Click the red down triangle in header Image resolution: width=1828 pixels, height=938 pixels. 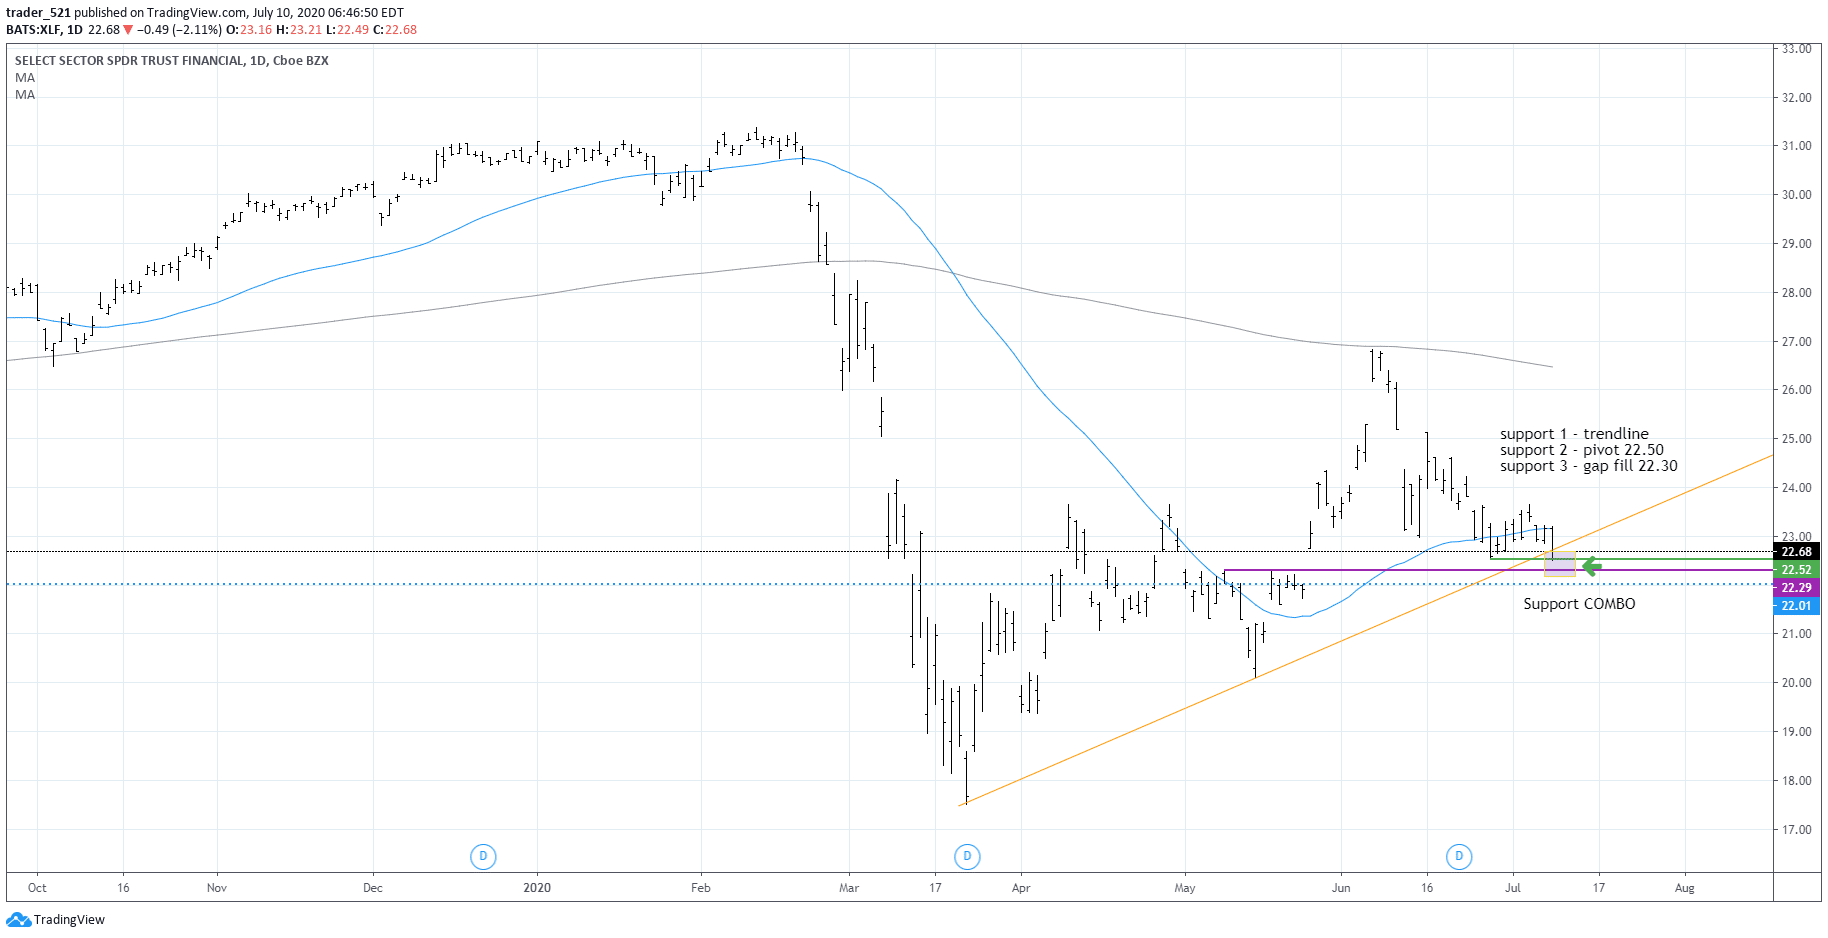pyautogui.click(x=128, y=30)
